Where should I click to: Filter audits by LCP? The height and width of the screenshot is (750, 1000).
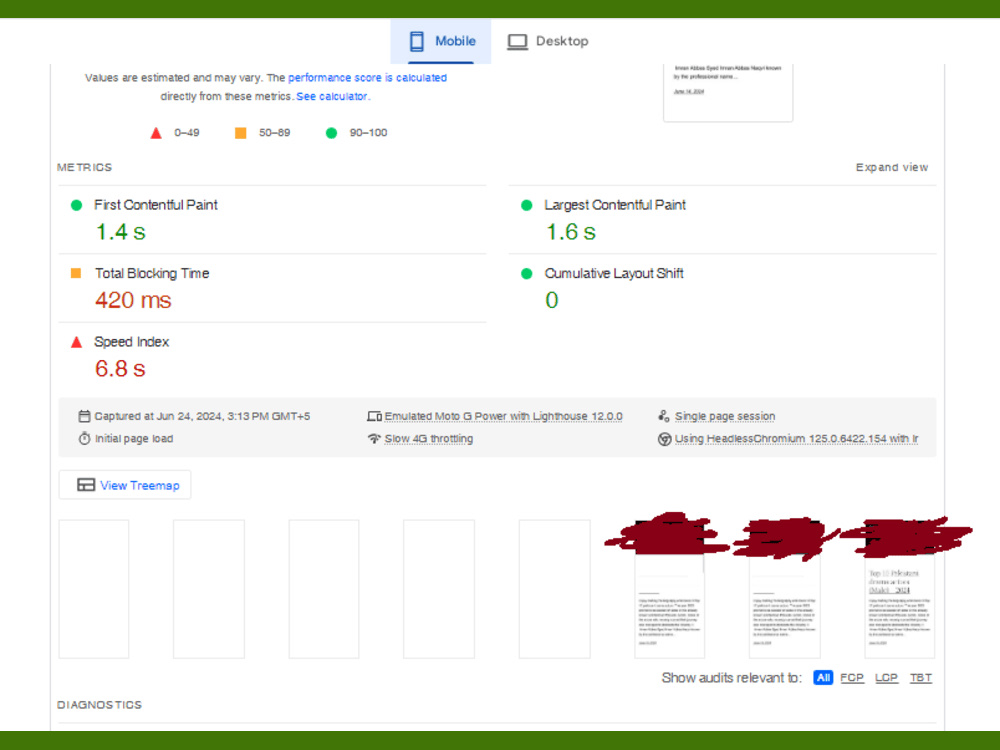tap(886, 677)
